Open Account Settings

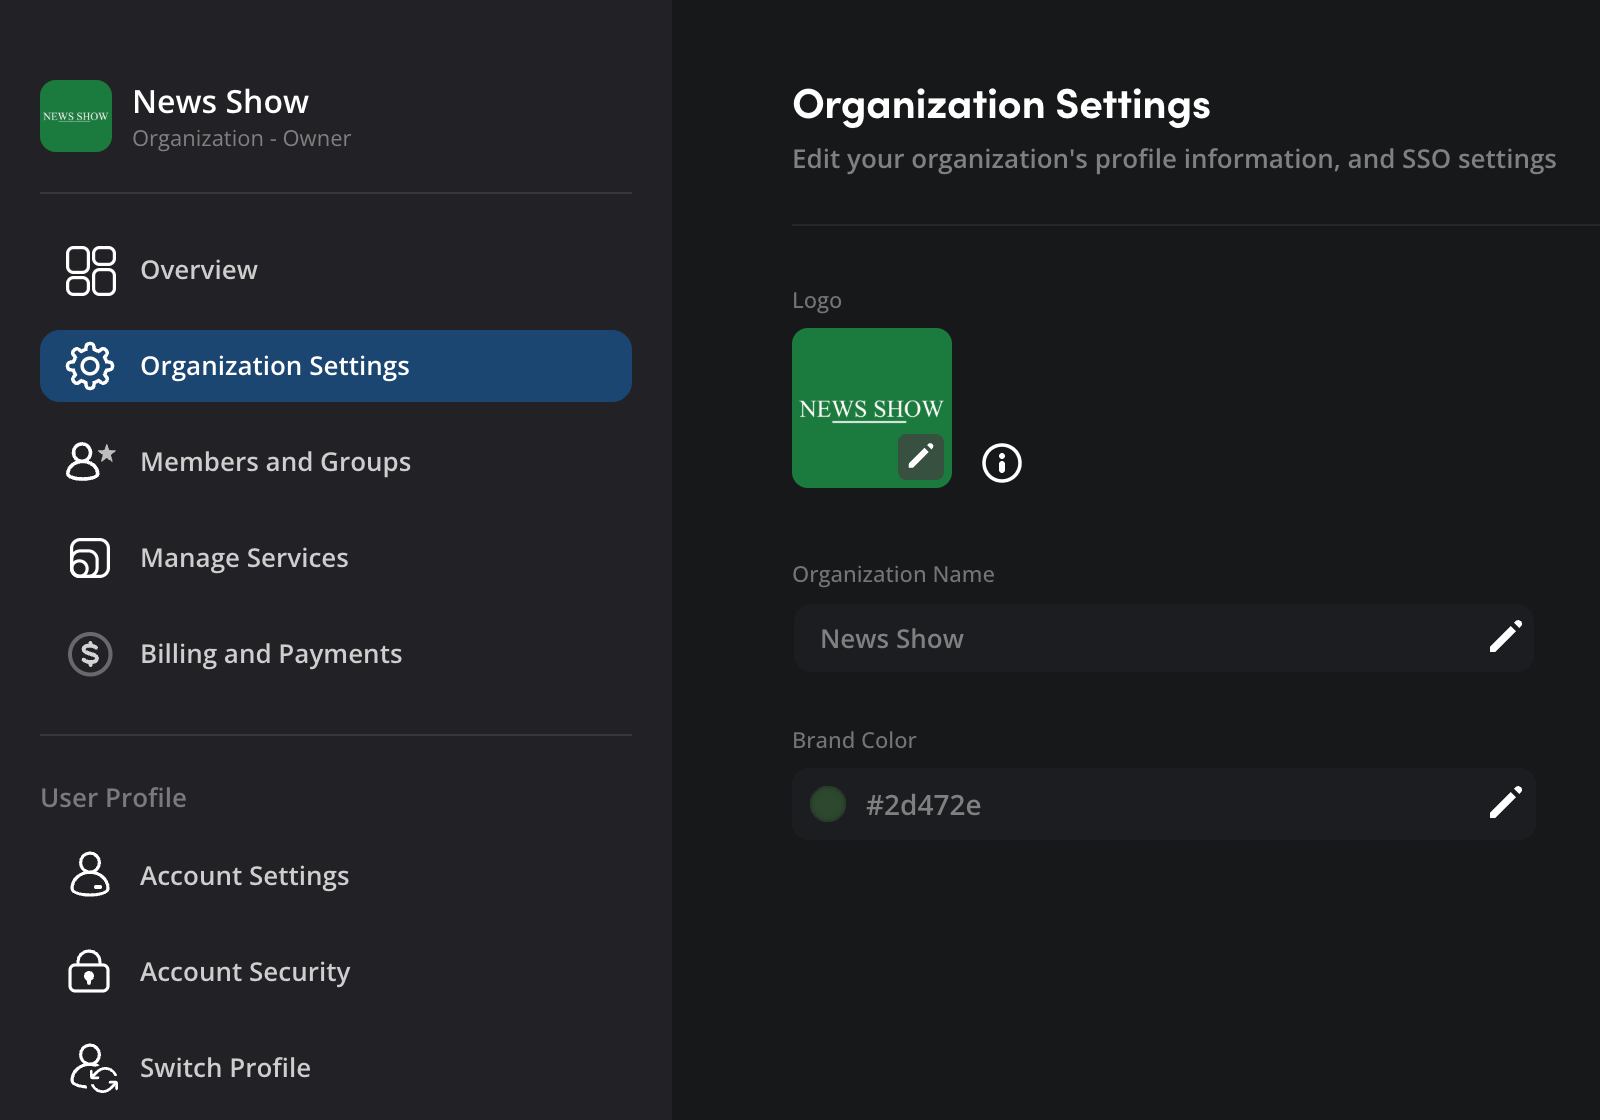336,876
